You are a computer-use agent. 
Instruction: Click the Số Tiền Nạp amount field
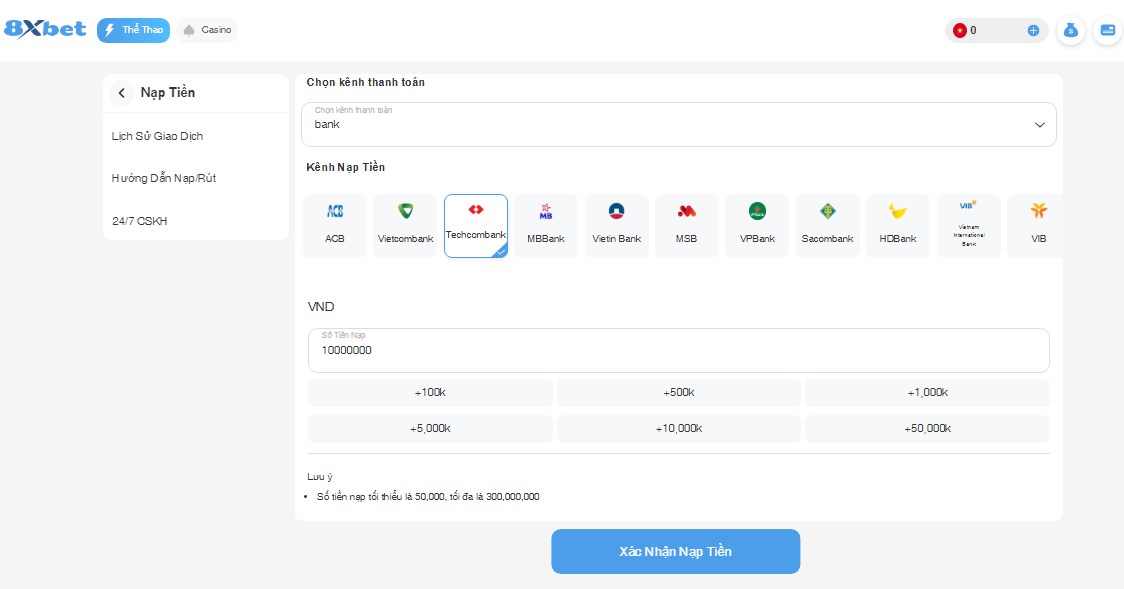pyautogui.click(x=679, y=350)
